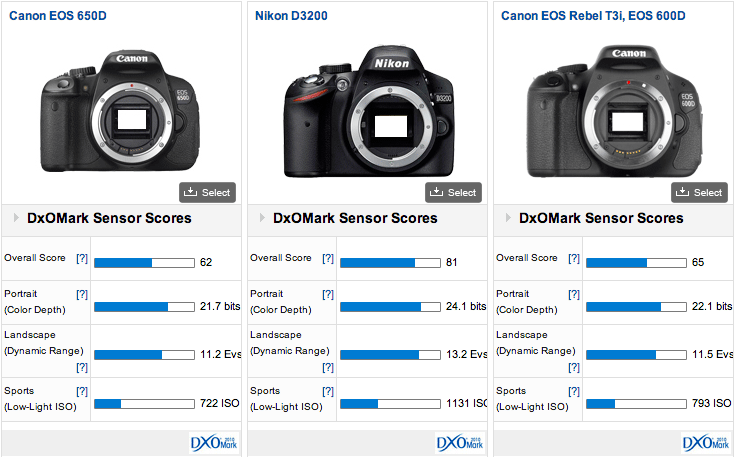The width and height of the screenshot is (736, 457).
Task: Collapse DxOMark Sensor Scores for Canon EOS 600D
Action: [x=508, y=218]
